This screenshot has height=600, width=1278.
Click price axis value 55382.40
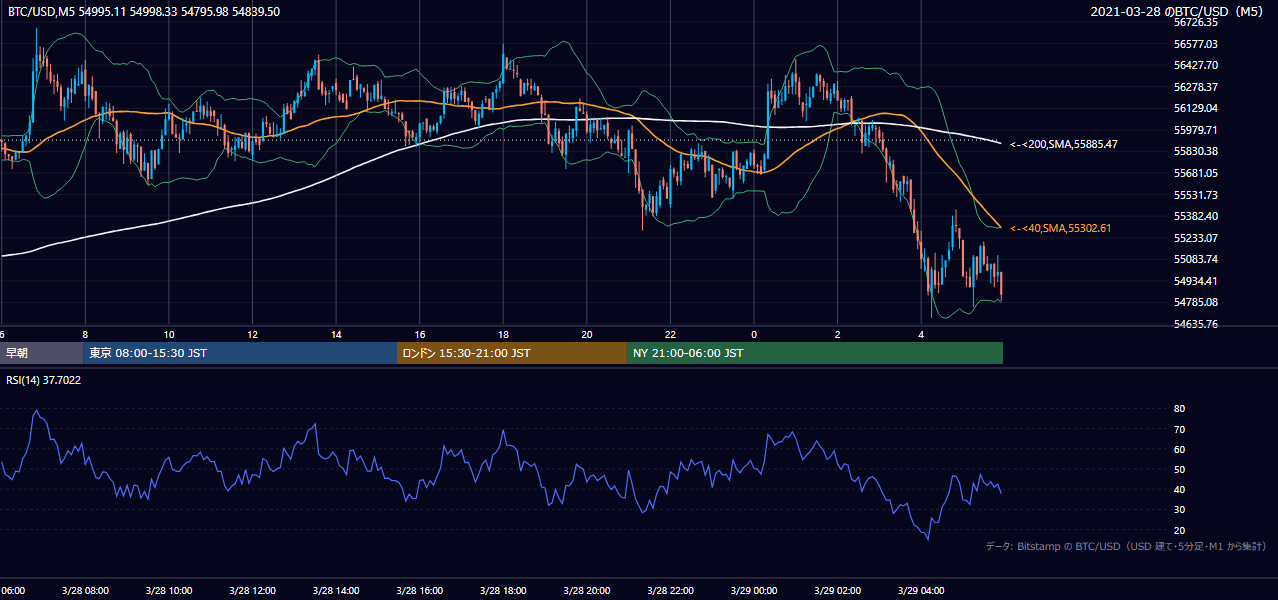click(x=1195, y=216)
